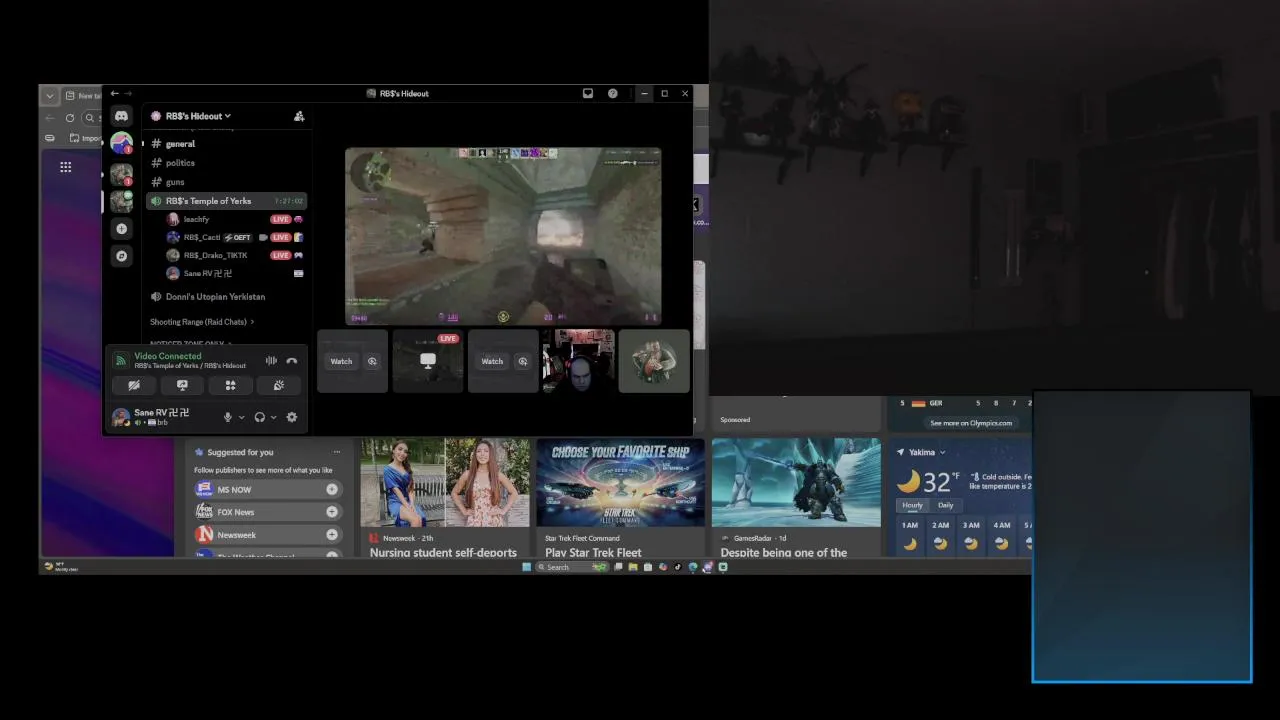Image resolution: width=1280 pixels, height=720 pixels.
Task: Open TikTok from the taskbar
Action: click(677, 567)
